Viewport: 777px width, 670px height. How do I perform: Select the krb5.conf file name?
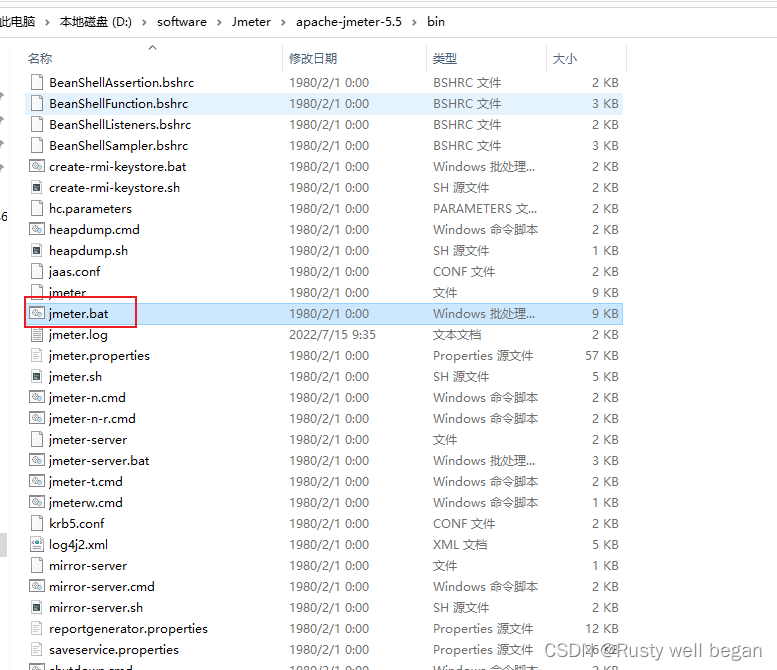click(x=77, y=523)
